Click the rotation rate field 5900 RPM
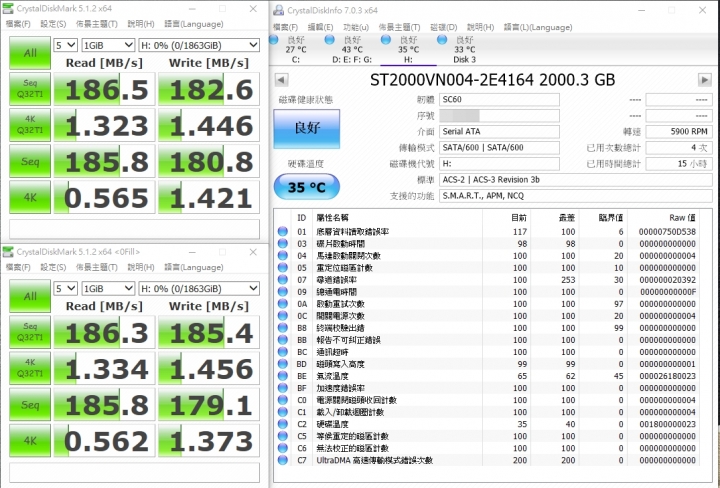The width and height of the screenshot is (720, 488). point(679,132)
